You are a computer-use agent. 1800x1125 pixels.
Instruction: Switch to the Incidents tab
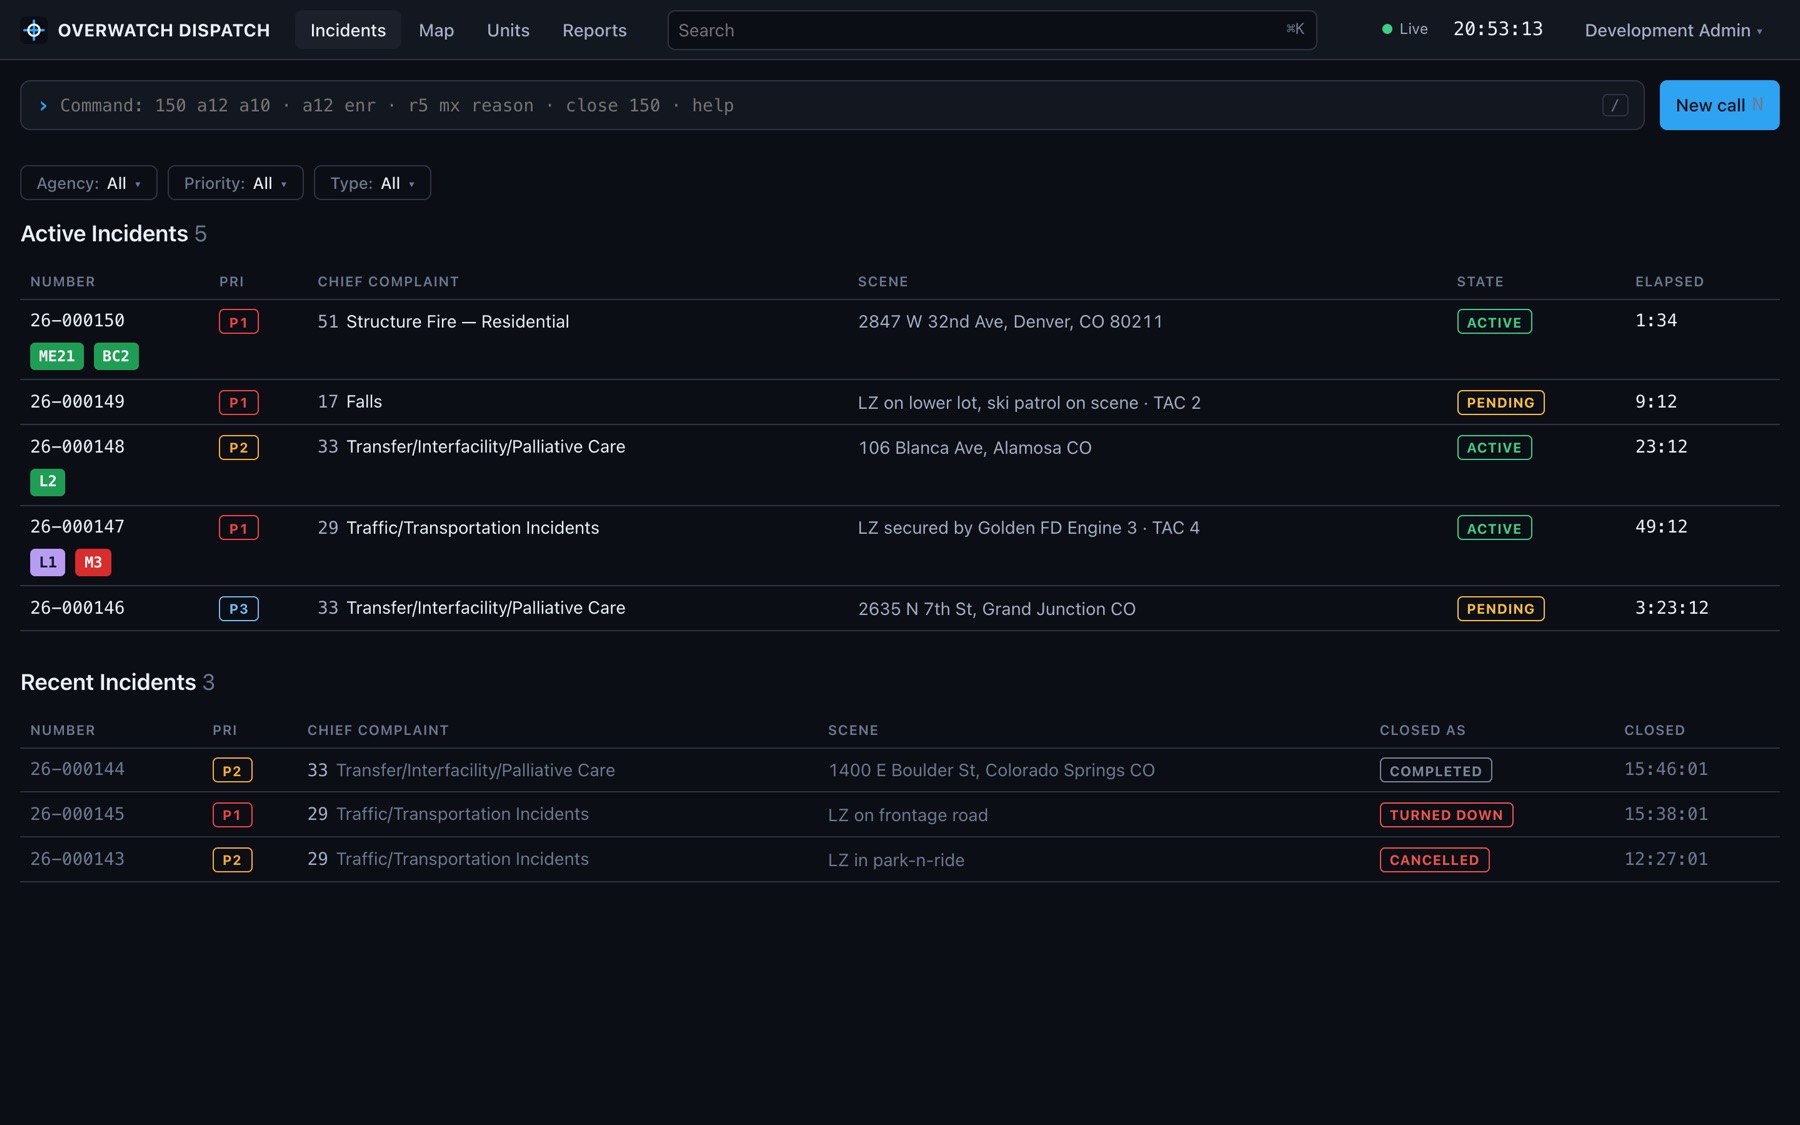(348, 30)
